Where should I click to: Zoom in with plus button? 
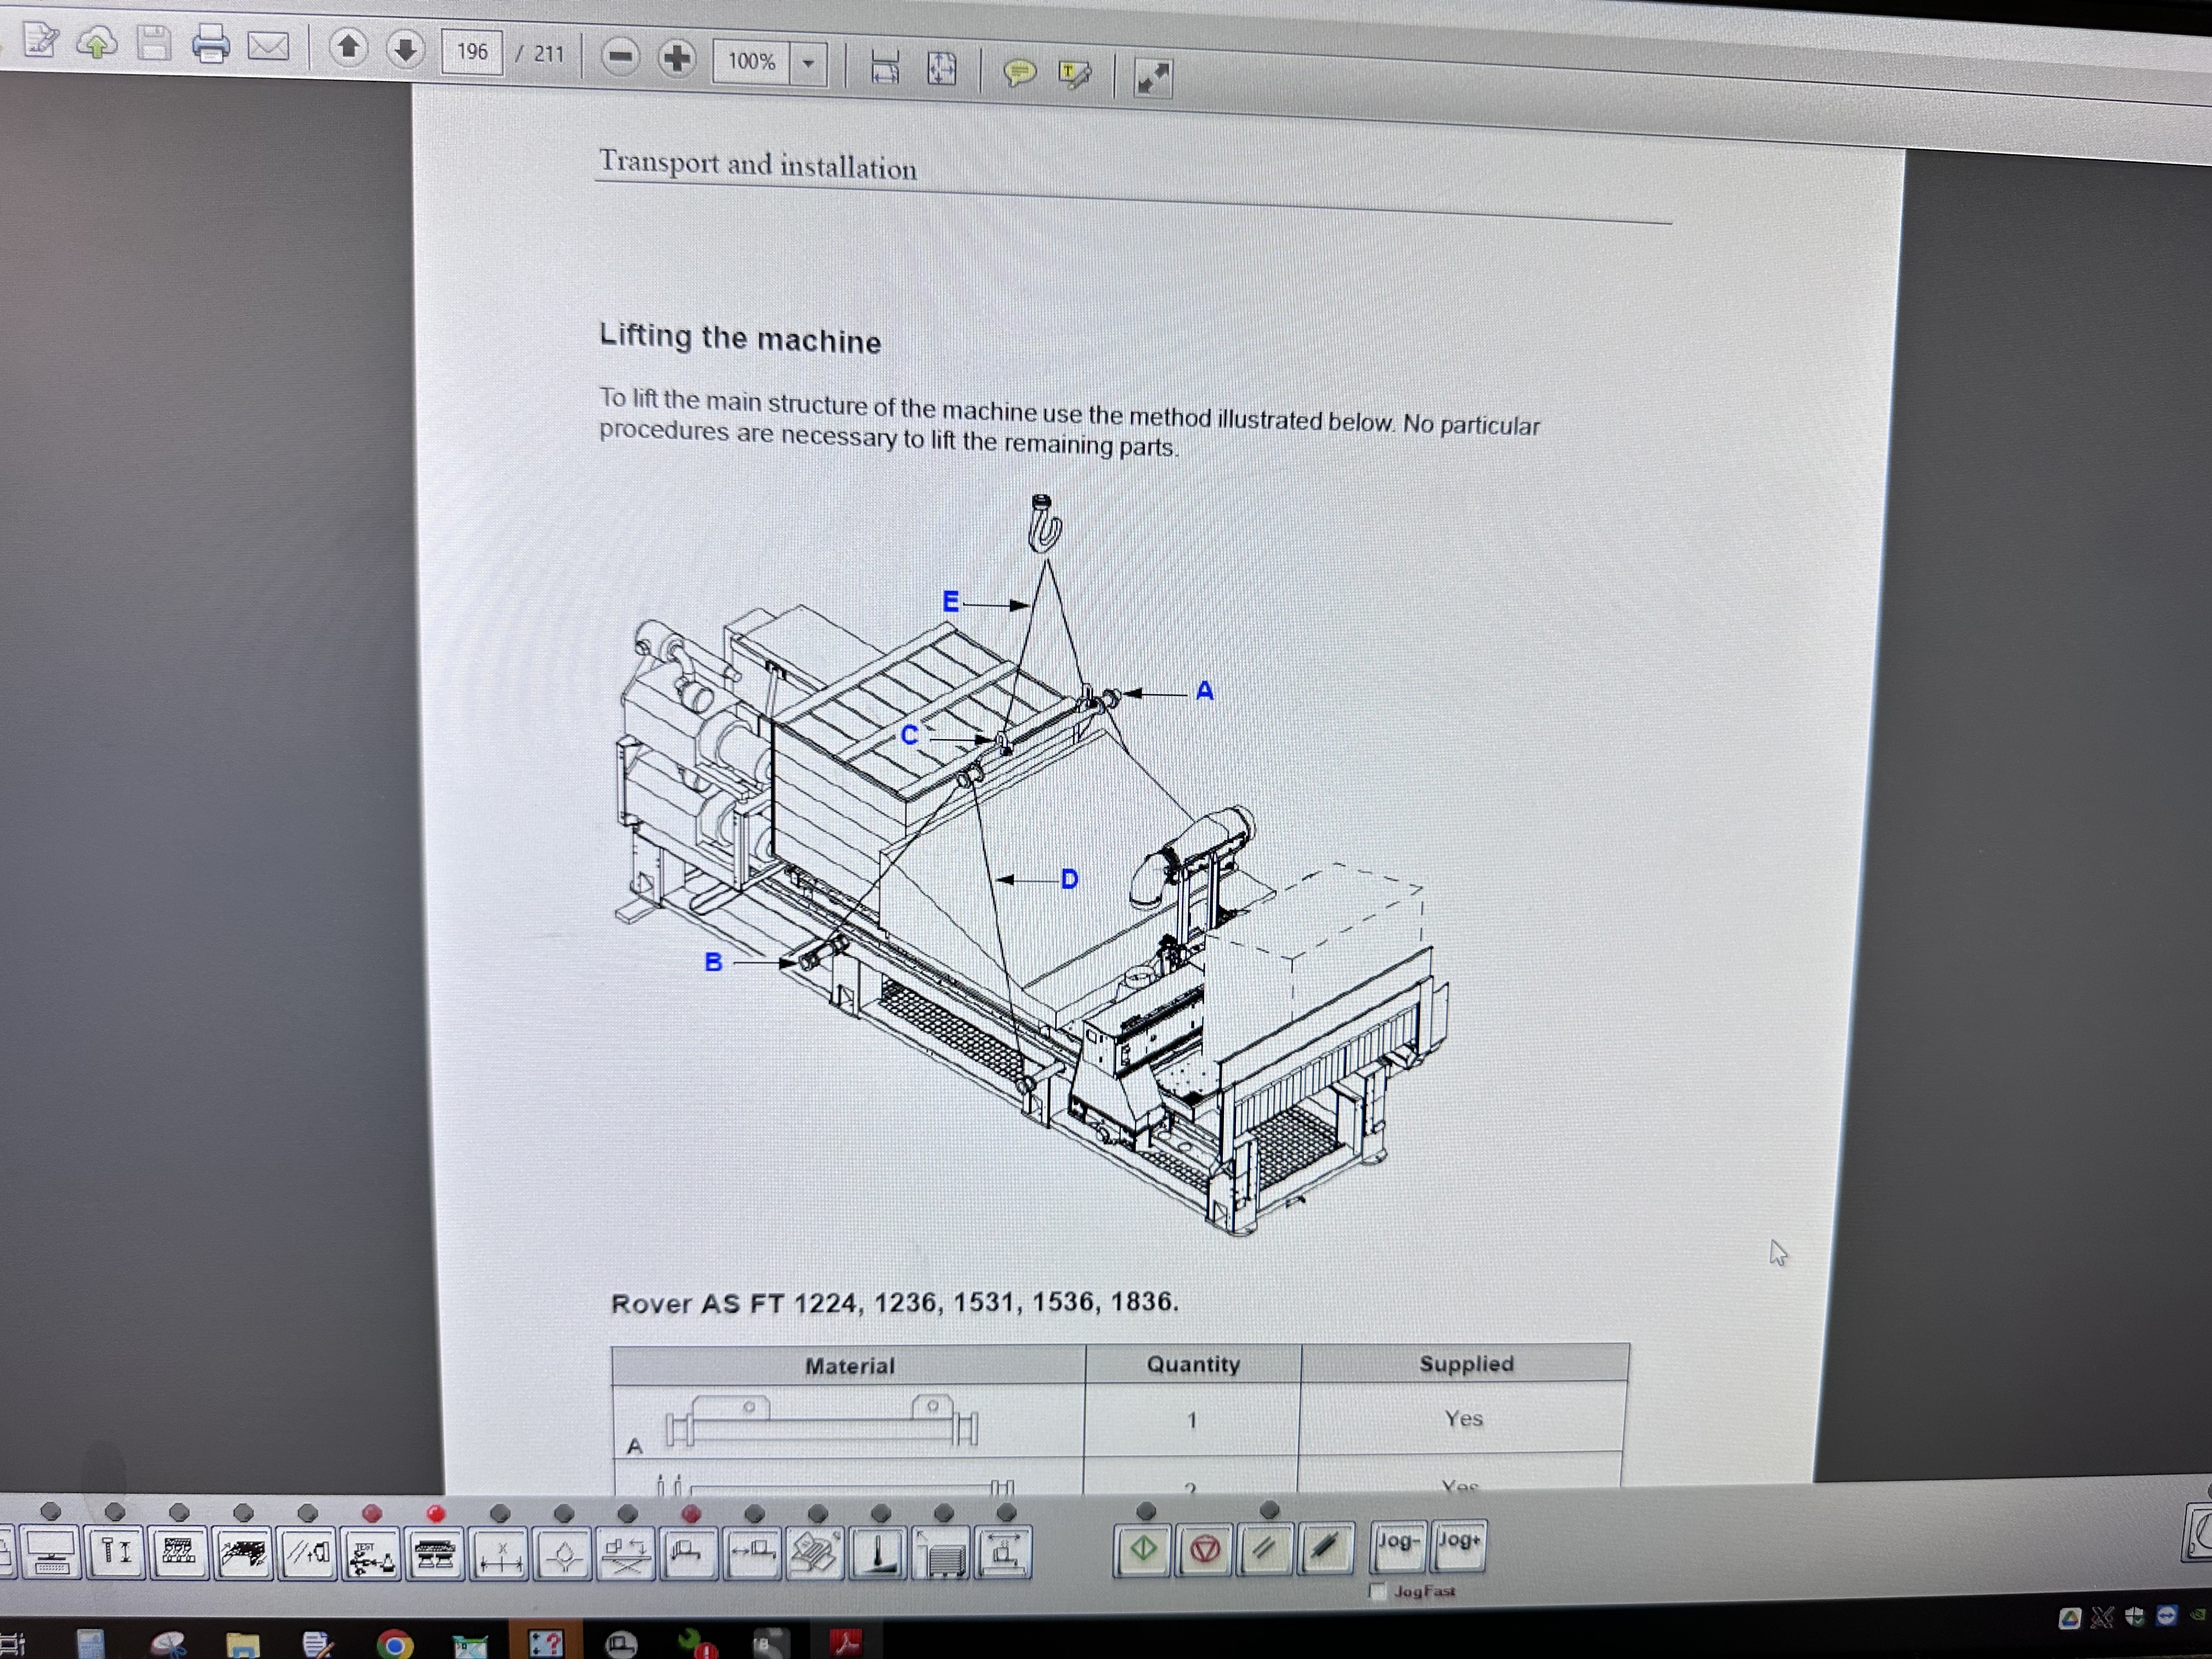click(677, 59)
